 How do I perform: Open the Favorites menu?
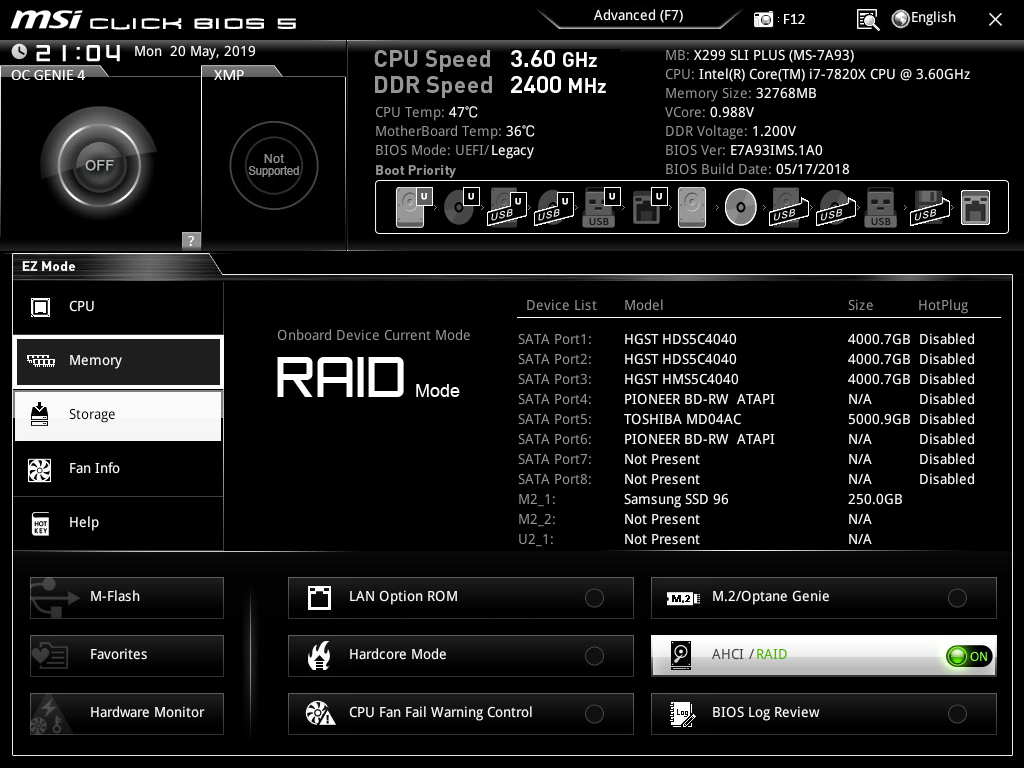[x=127, y=655]
